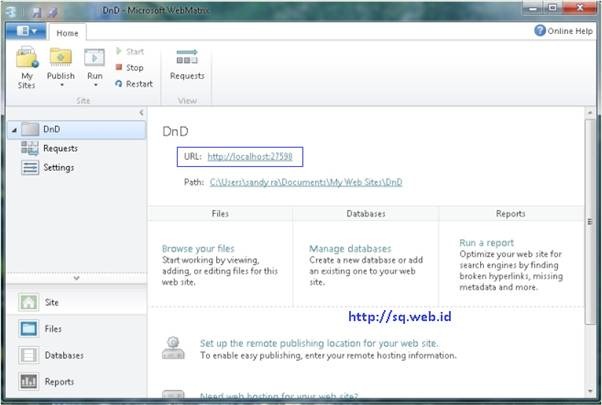Click Manage databases link
This screenshot has width=602, height=405.
coord(350,249)
